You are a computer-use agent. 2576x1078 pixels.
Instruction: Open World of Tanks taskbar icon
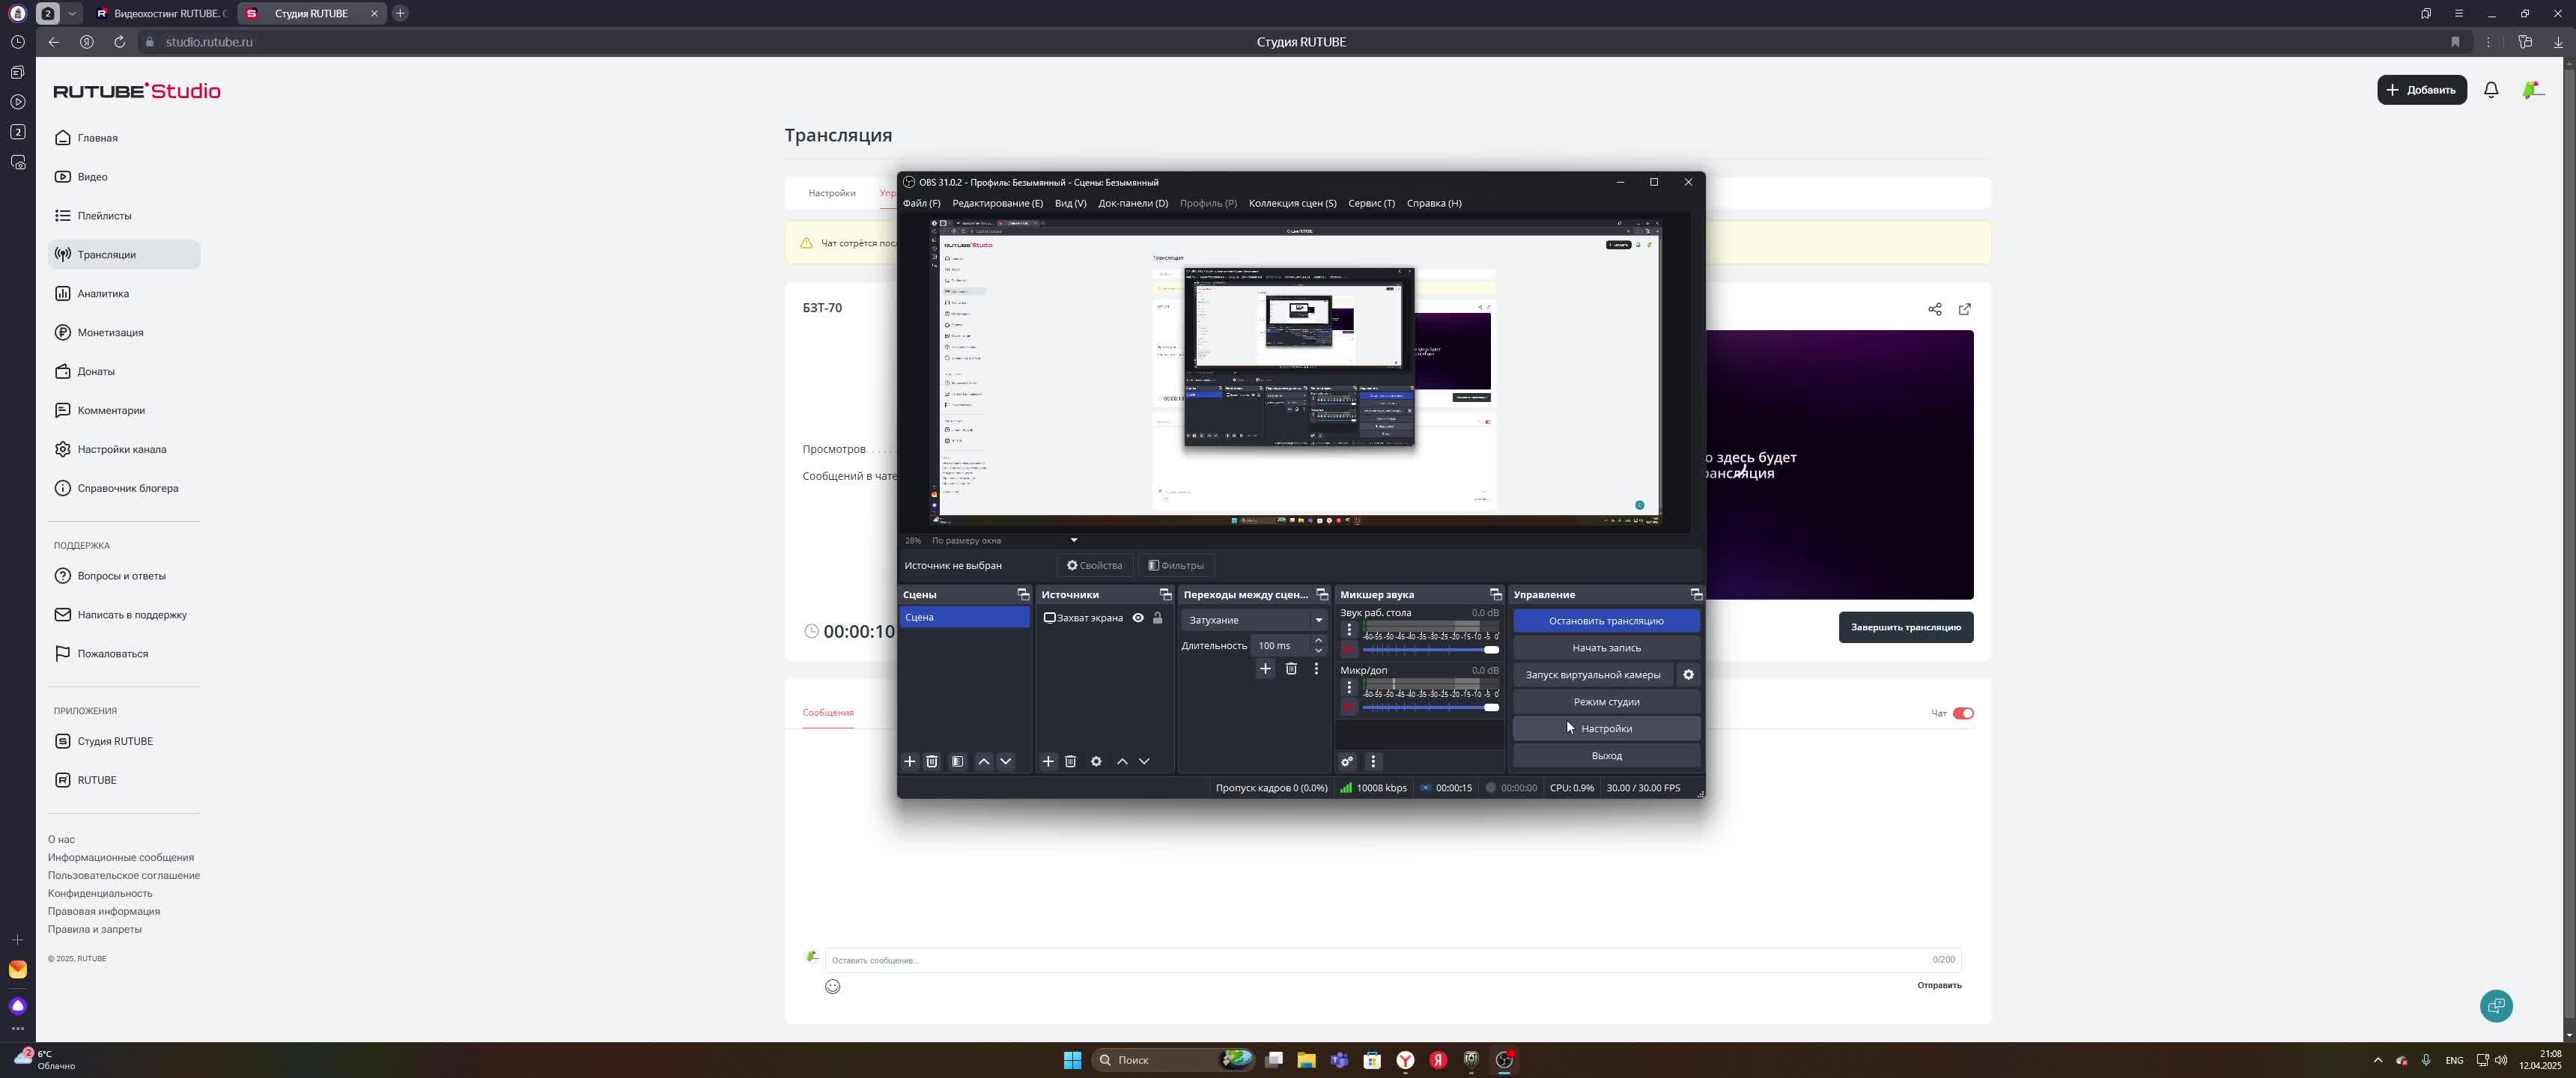click(1470, 1060)
